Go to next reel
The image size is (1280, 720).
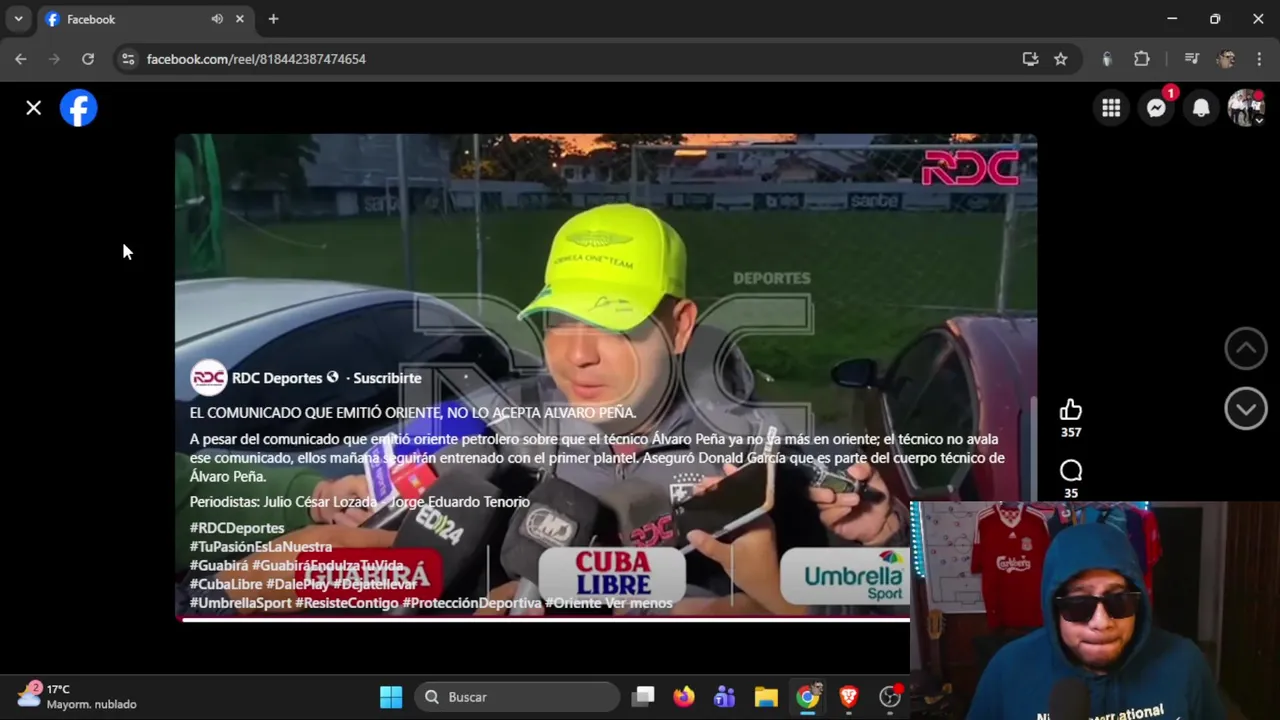(1246, 408)
